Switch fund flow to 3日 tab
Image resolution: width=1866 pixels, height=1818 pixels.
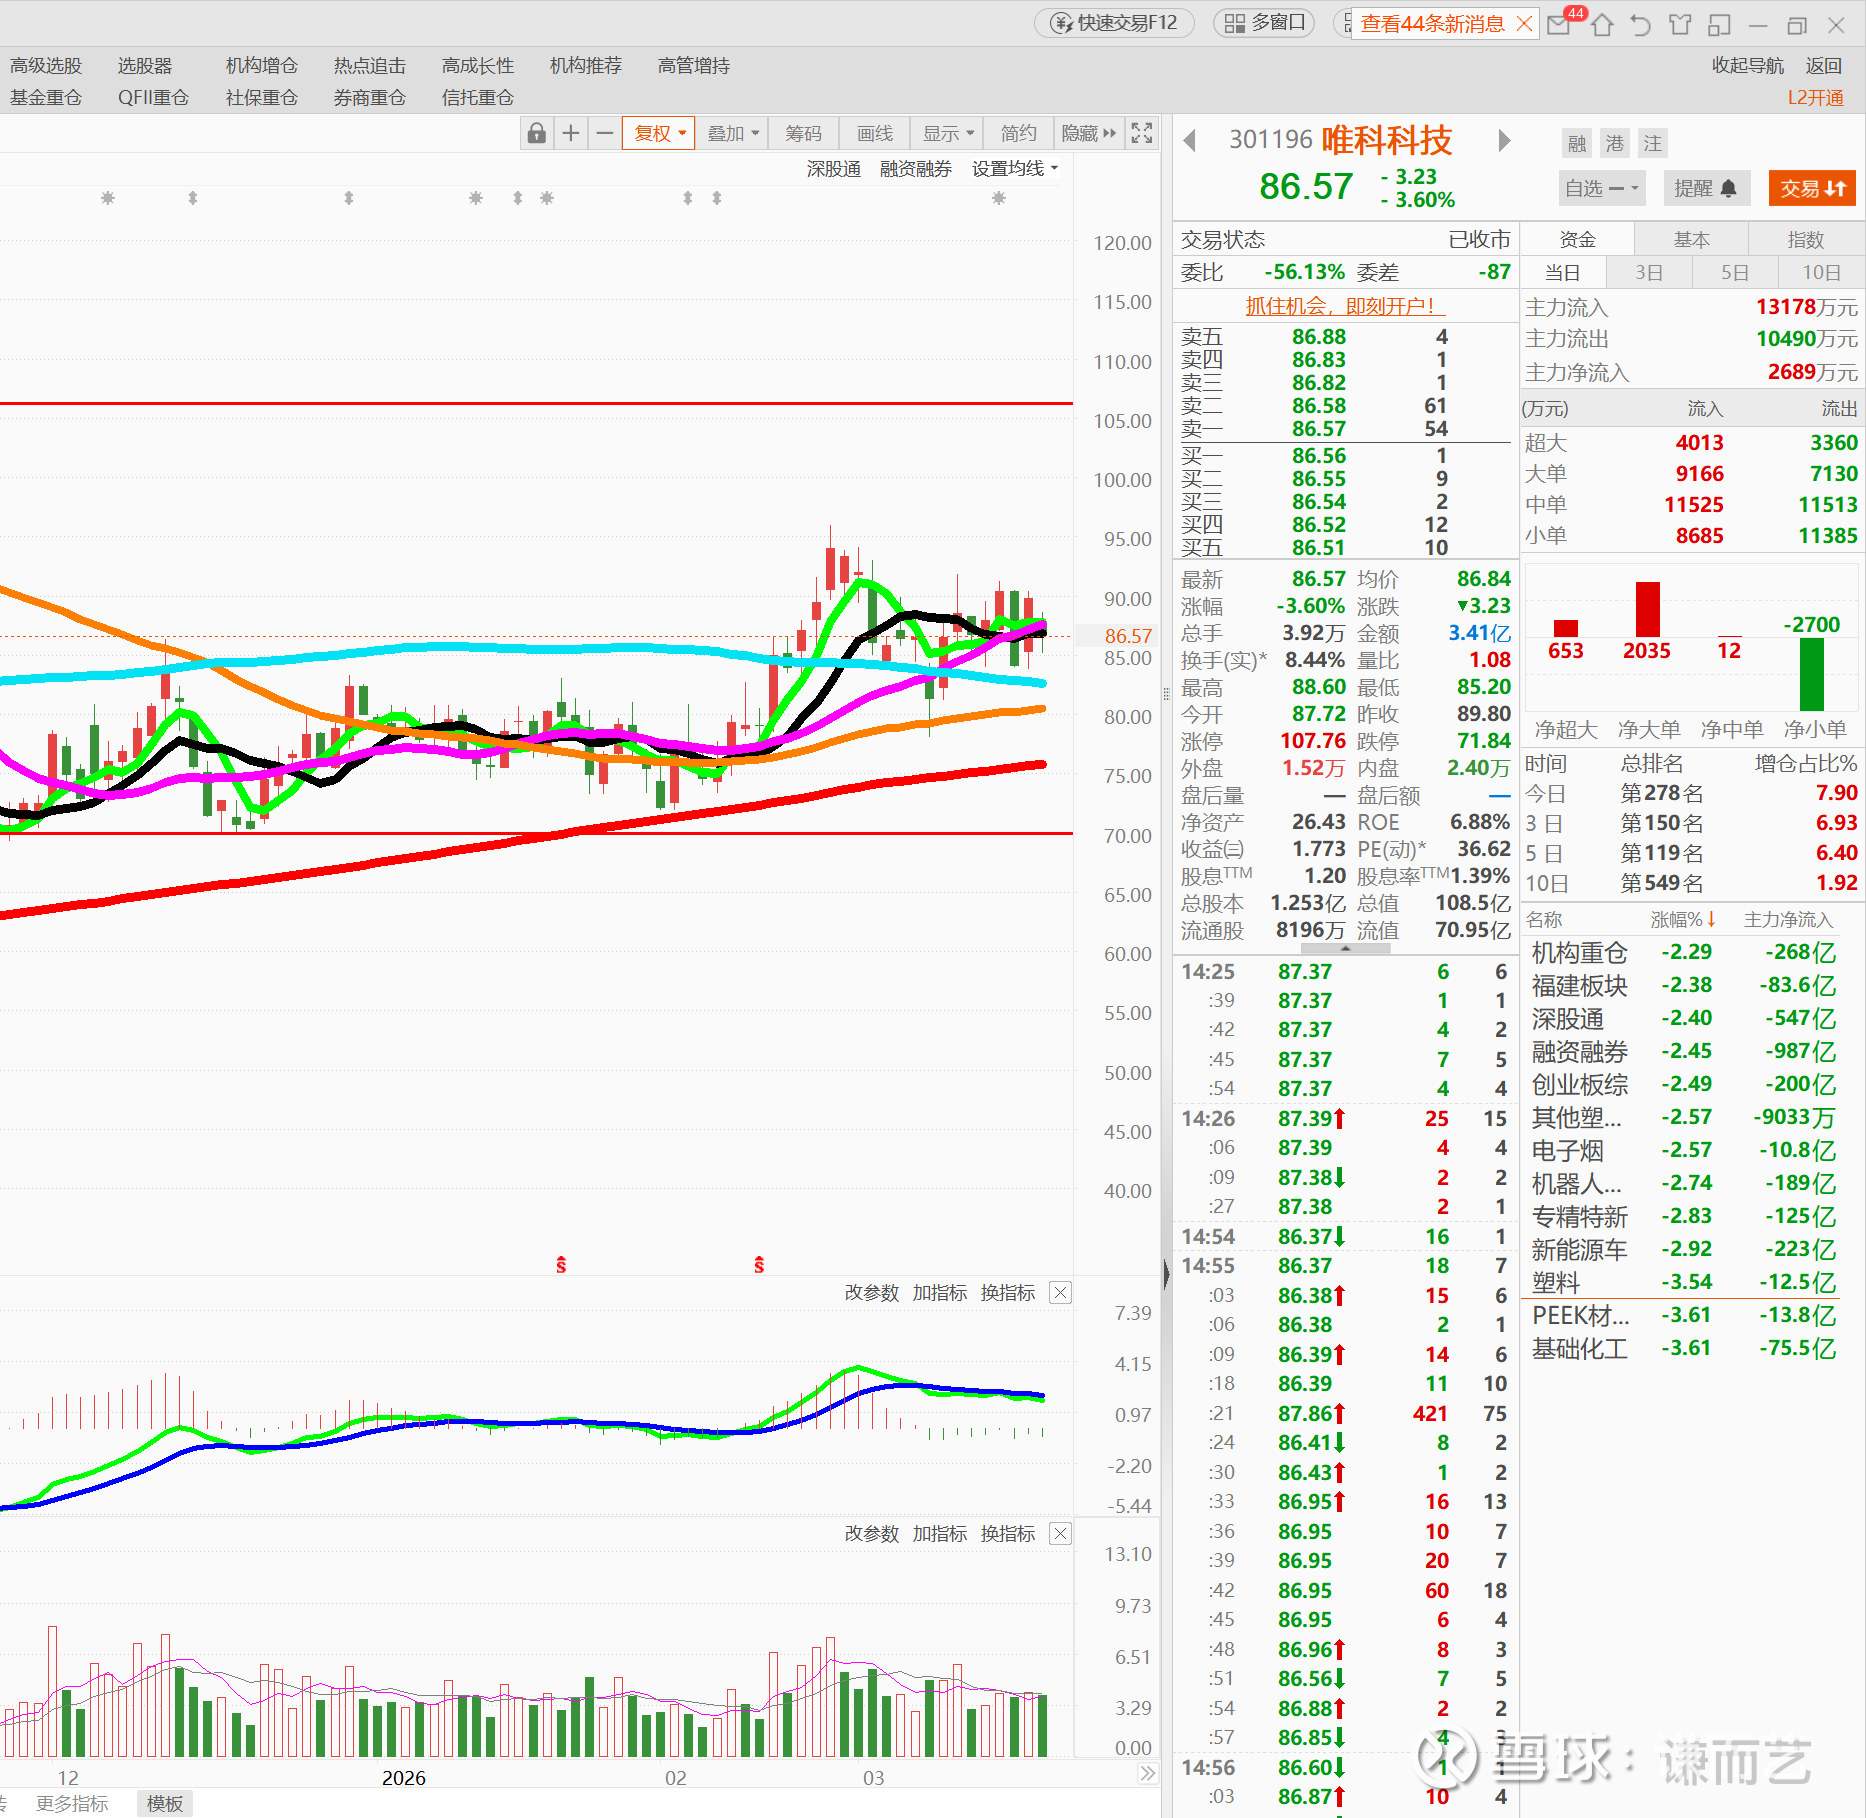1648,272
